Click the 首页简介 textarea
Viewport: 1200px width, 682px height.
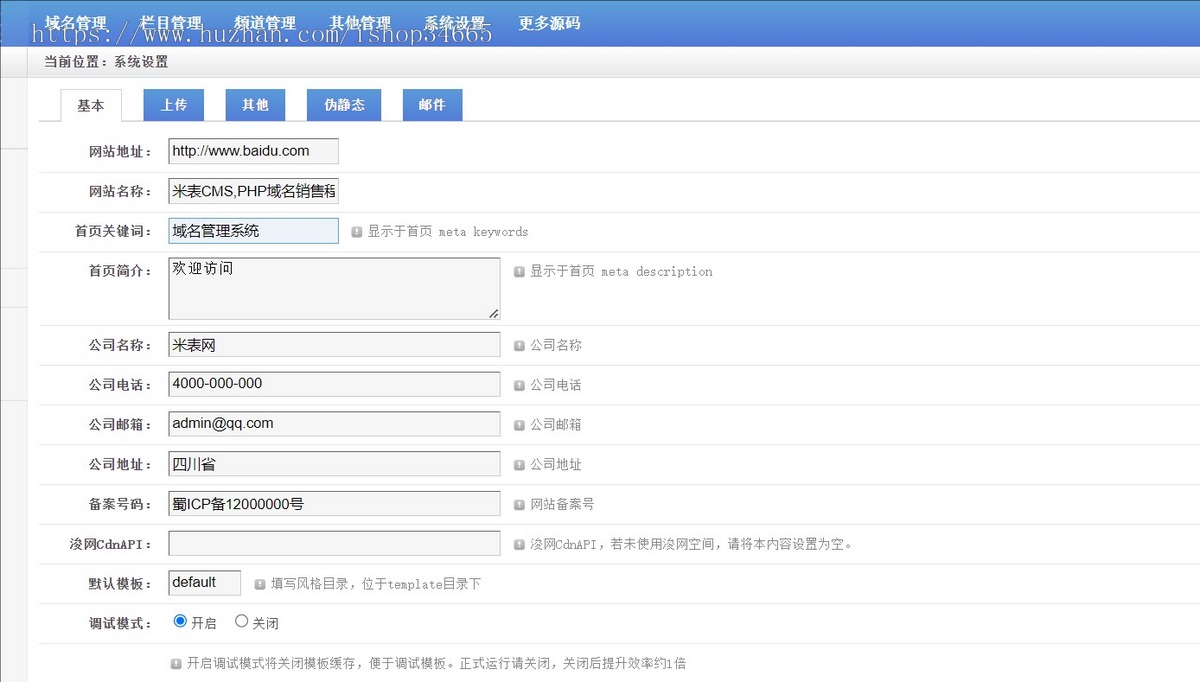click(x=334, y=289)
